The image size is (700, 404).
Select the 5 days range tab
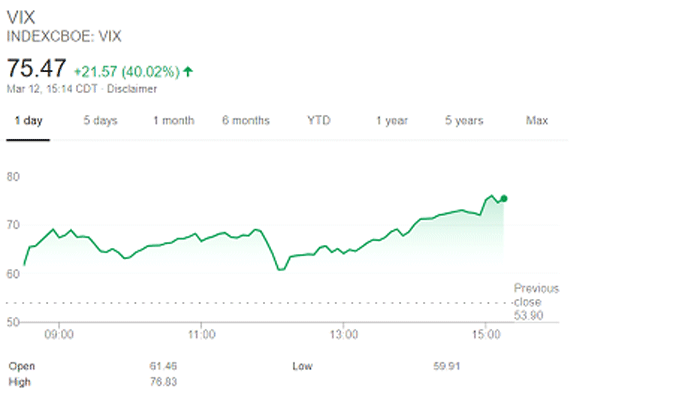99,121
